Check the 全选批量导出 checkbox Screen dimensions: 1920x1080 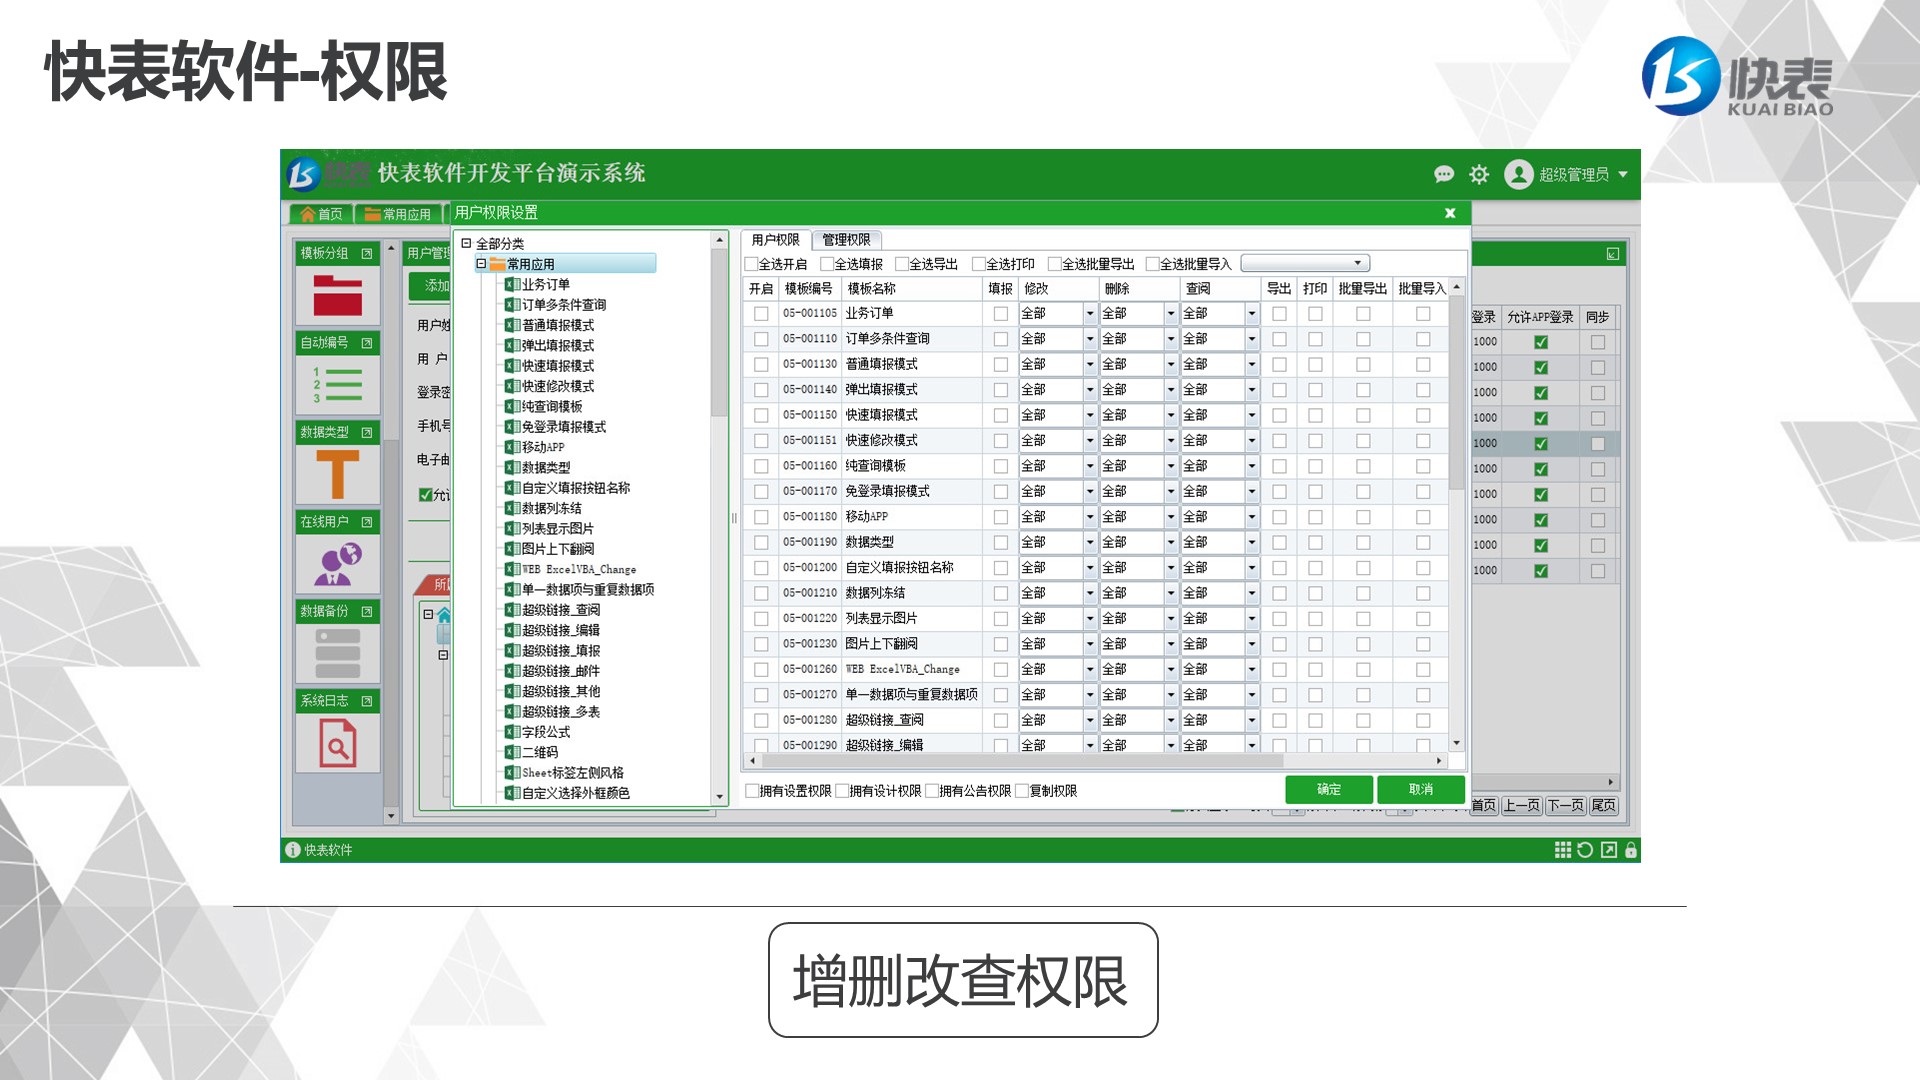tap(1054, 264)
